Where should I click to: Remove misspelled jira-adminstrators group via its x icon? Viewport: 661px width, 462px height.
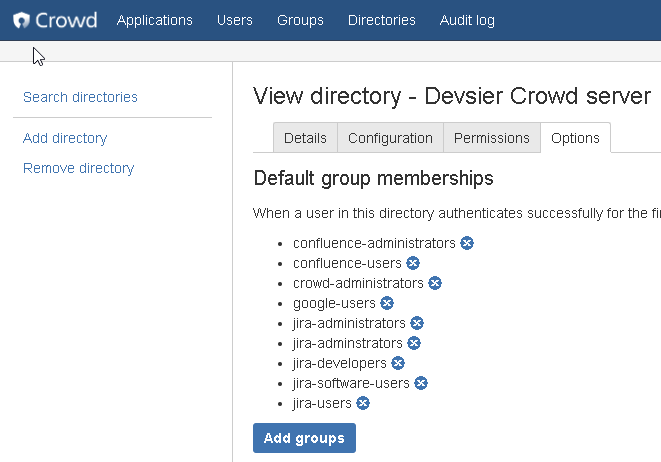414,343
